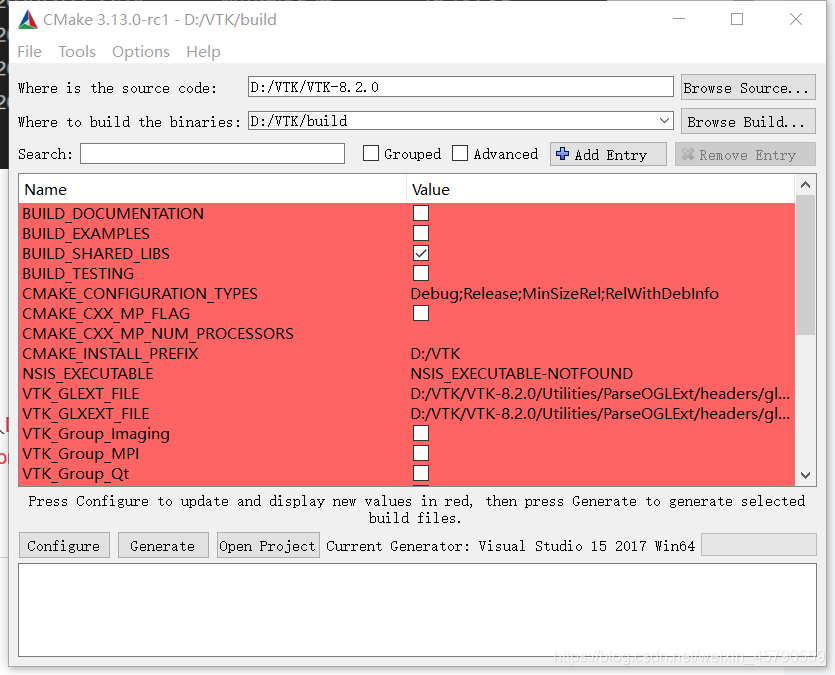Check the CMAKE_CXX_MP_FLAG option

click(421, 313)
